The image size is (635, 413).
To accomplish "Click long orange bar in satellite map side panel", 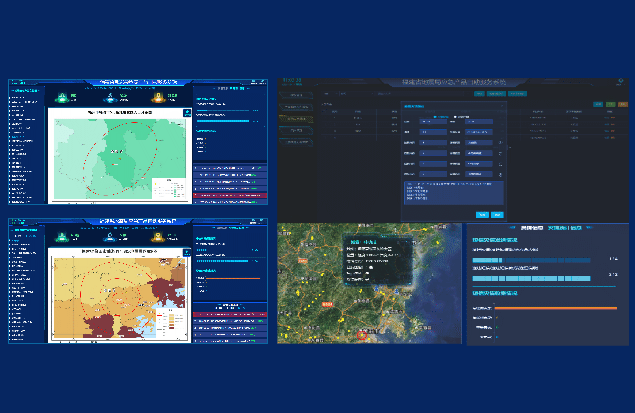I will coord(556,308).
